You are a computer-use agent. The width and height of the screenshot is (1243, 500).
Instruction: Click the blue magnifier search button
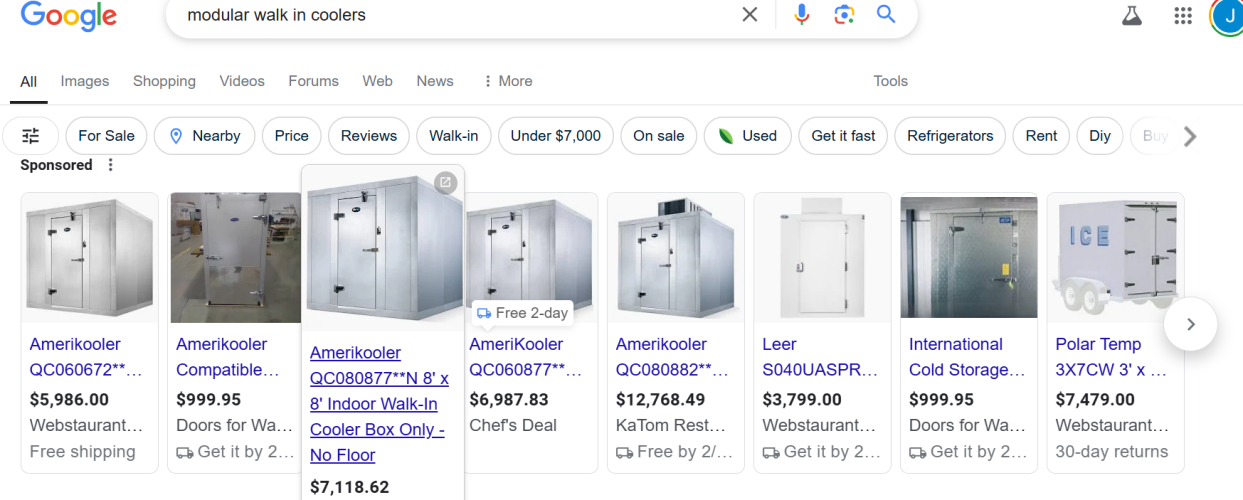[886, 15]
